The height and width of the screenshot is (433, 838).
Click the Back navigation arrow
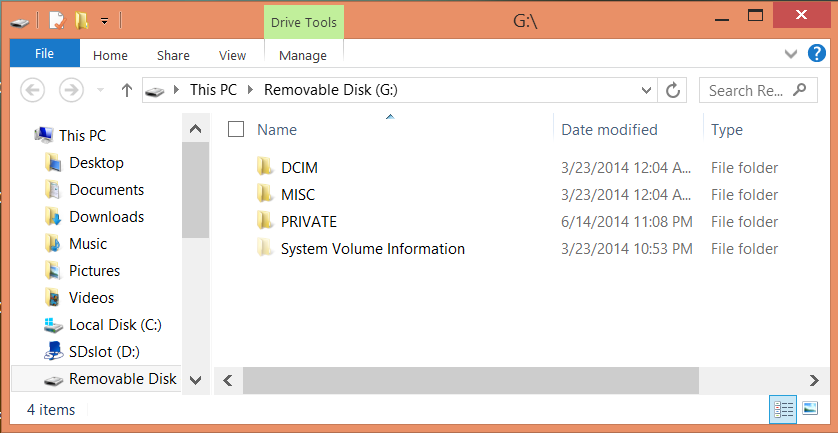click(x=33, y=90)
